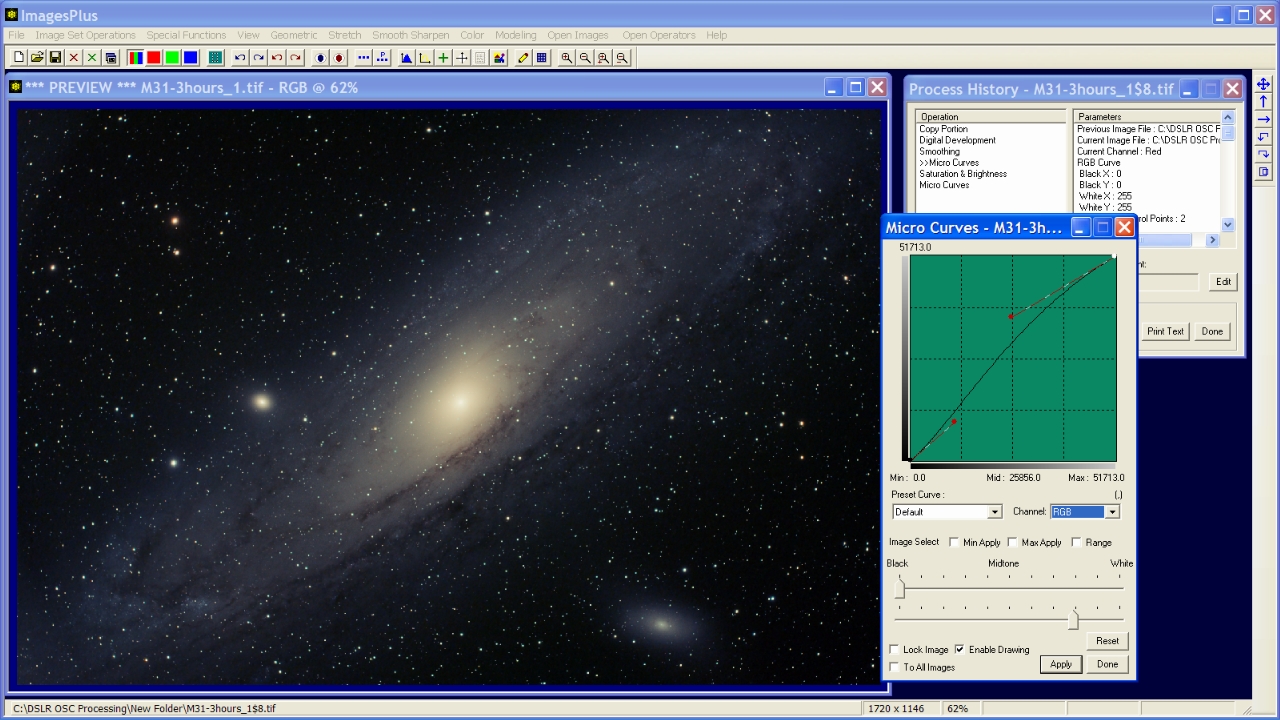Open the File menu
The width and height of the screenshot is (1280, 720).
[16, 35]
